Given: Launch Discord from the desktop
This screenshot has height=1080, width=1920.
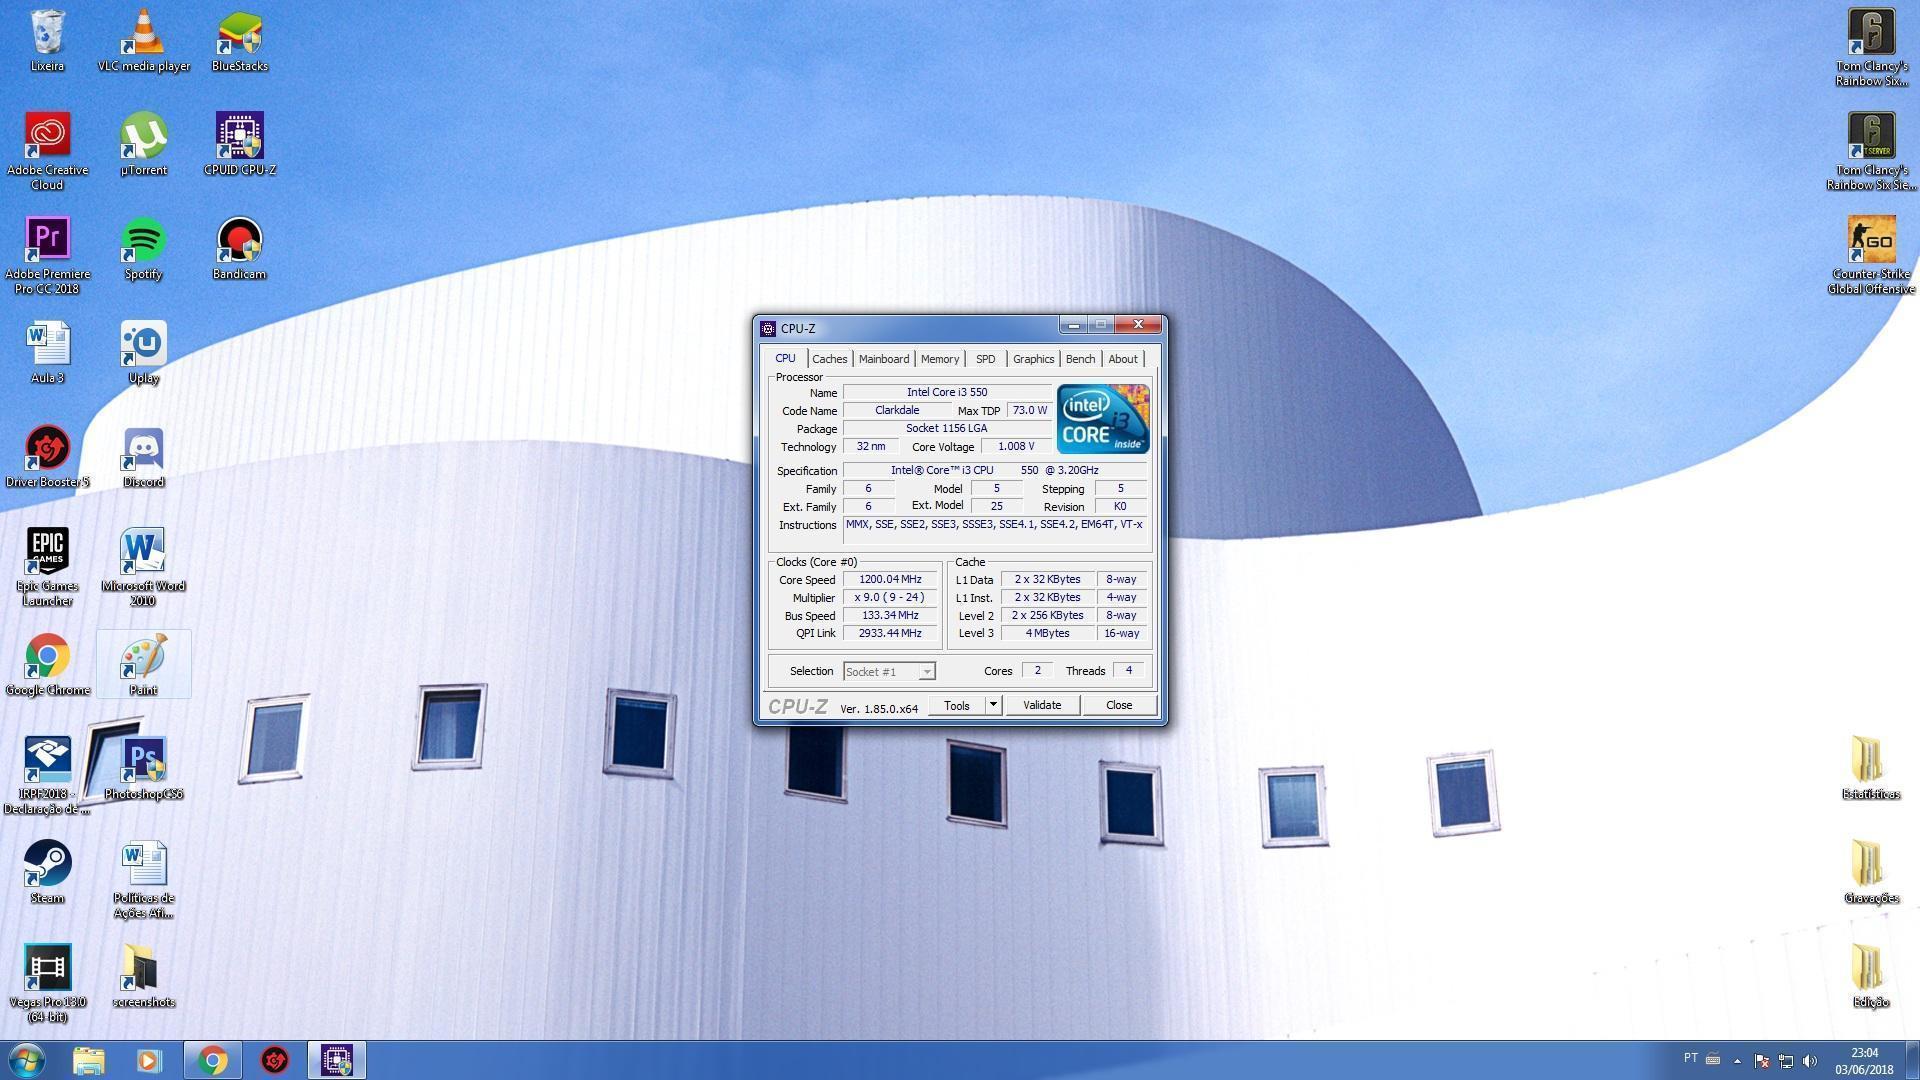Looking at the screenshot, I should (143, 456).
